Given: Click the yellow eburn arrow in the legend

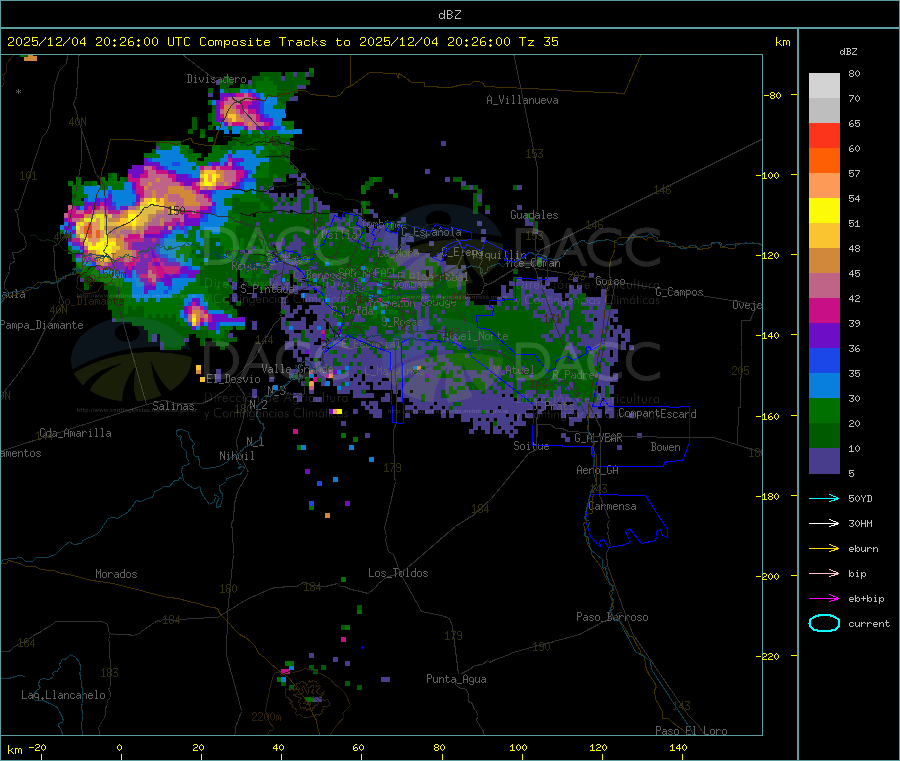Looking at the screenshot, I should coord(824,549).
